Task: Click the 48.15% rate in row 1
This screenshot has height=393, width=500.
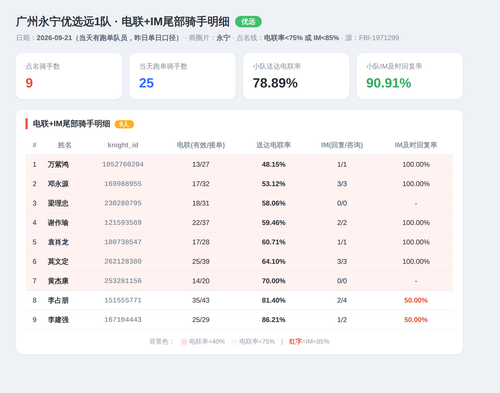Action: (x=273, y=164)
